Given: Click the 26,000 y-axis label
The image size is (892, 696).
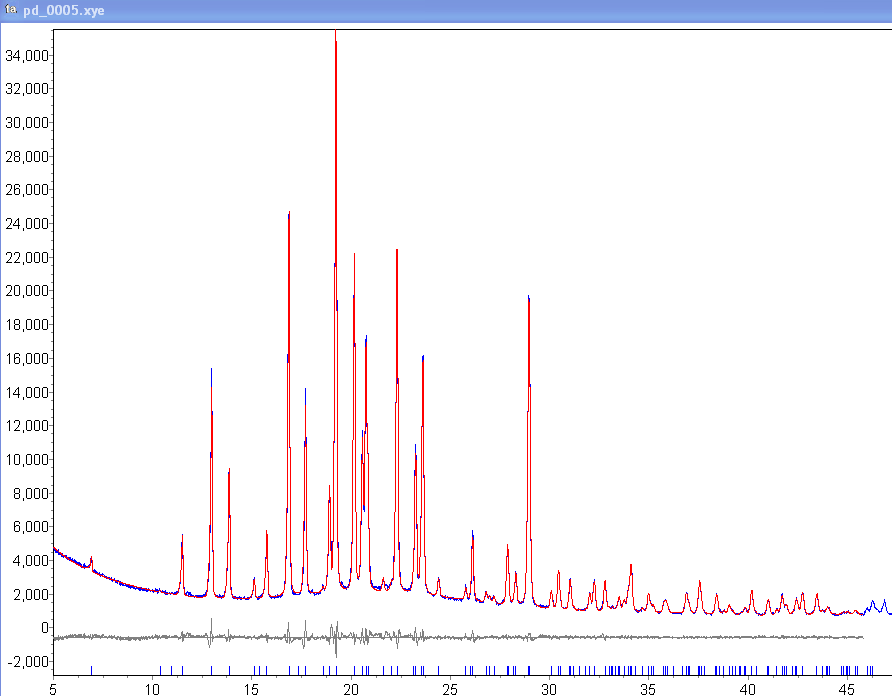Looking at the screenshot, I should click(27, 190).
